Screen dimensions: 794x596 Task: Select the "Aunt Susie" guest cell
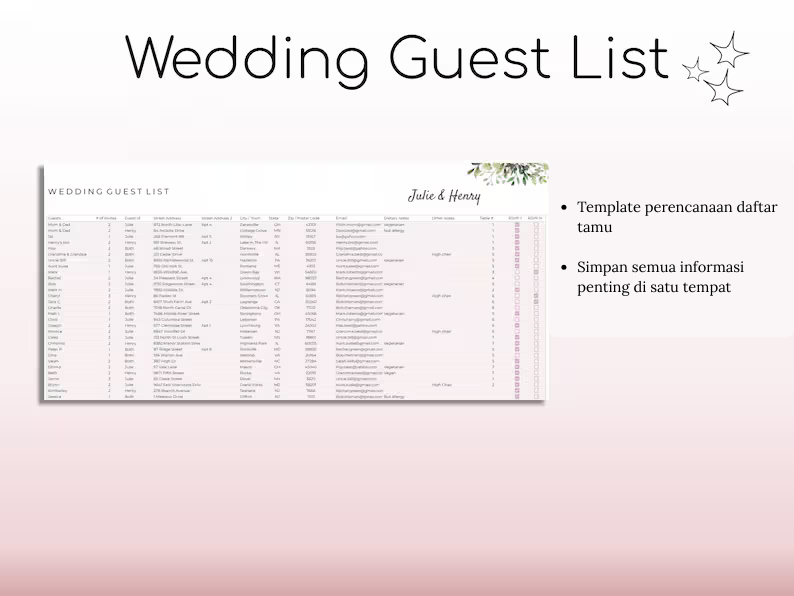(58, 266)
